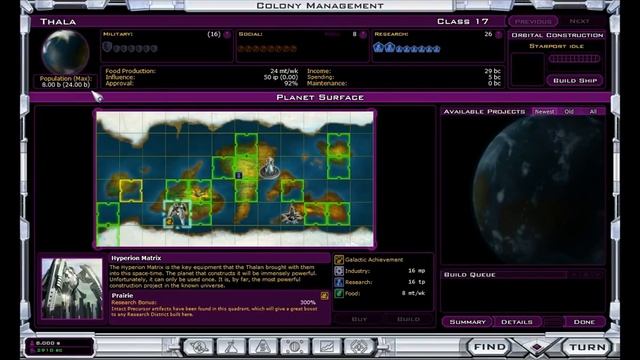This screenshot has height=360, width=640.
Task: Click the Build button under building stats
Action: pos(408,319)
